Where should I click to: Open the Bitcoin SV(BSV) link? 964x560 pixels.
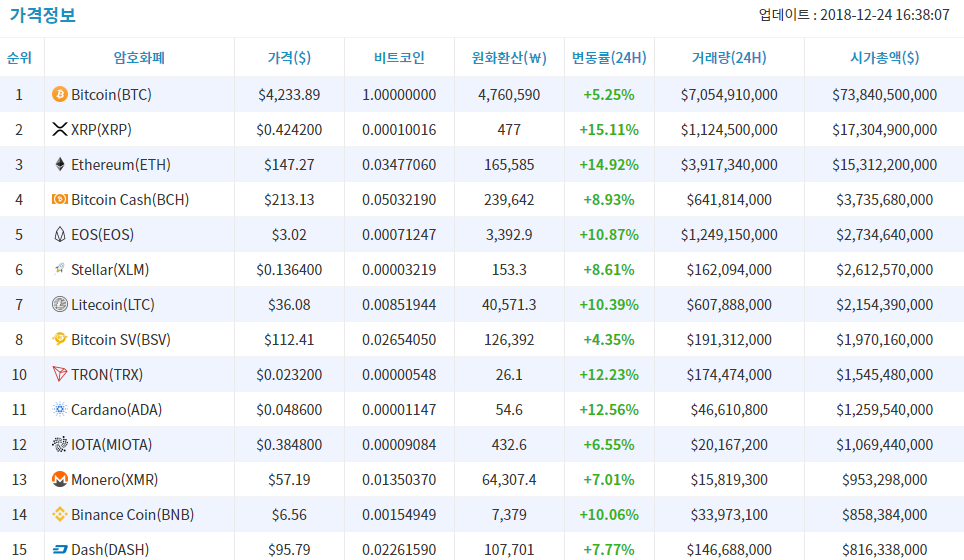pyautogui.click(x=121, y=340)
